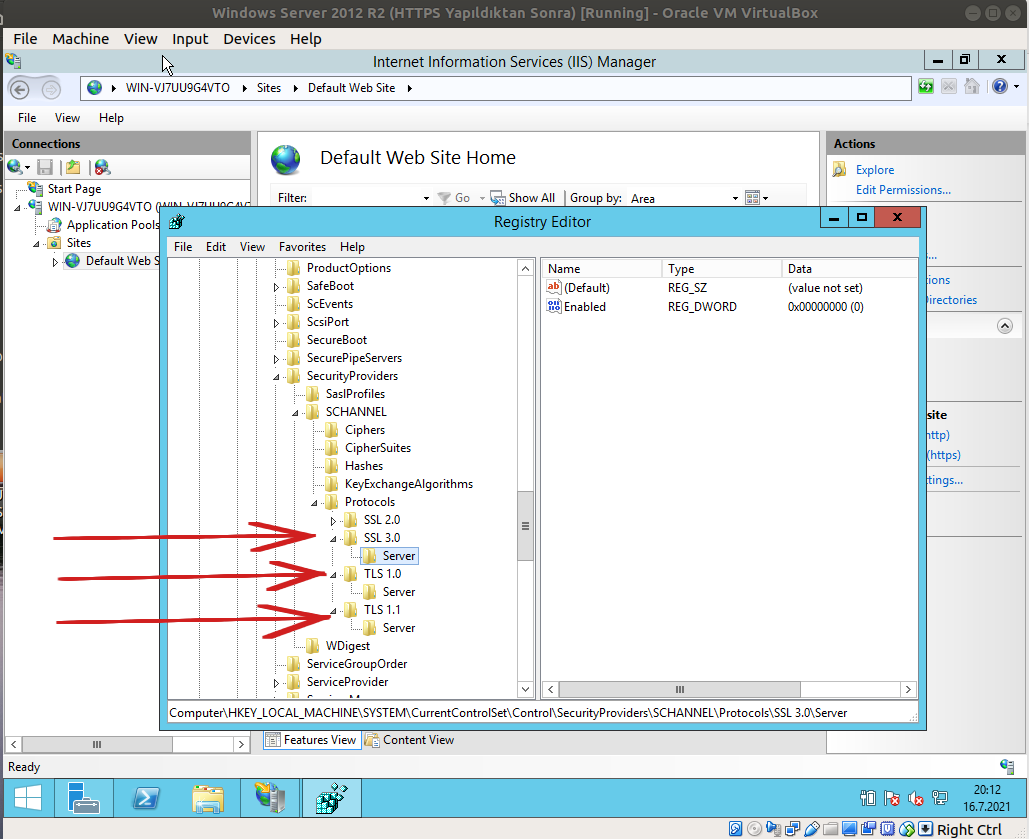The image size is (1029, 839).
Task: Open VirtualBox Devices menu
Action: [249, 39]
